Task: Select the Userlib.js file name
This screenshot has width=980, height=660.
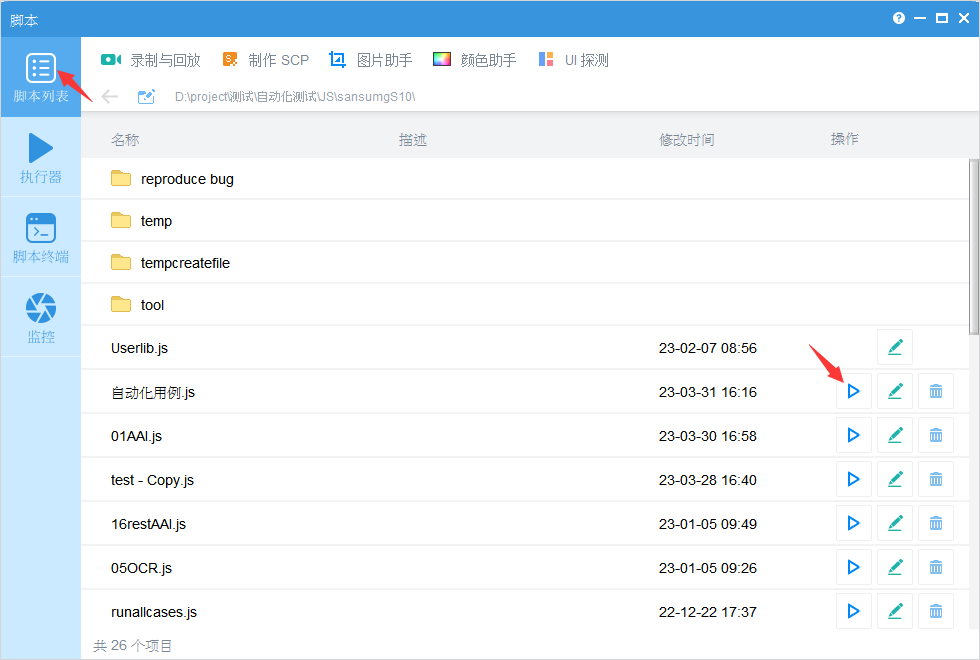Action: [139, 348]
